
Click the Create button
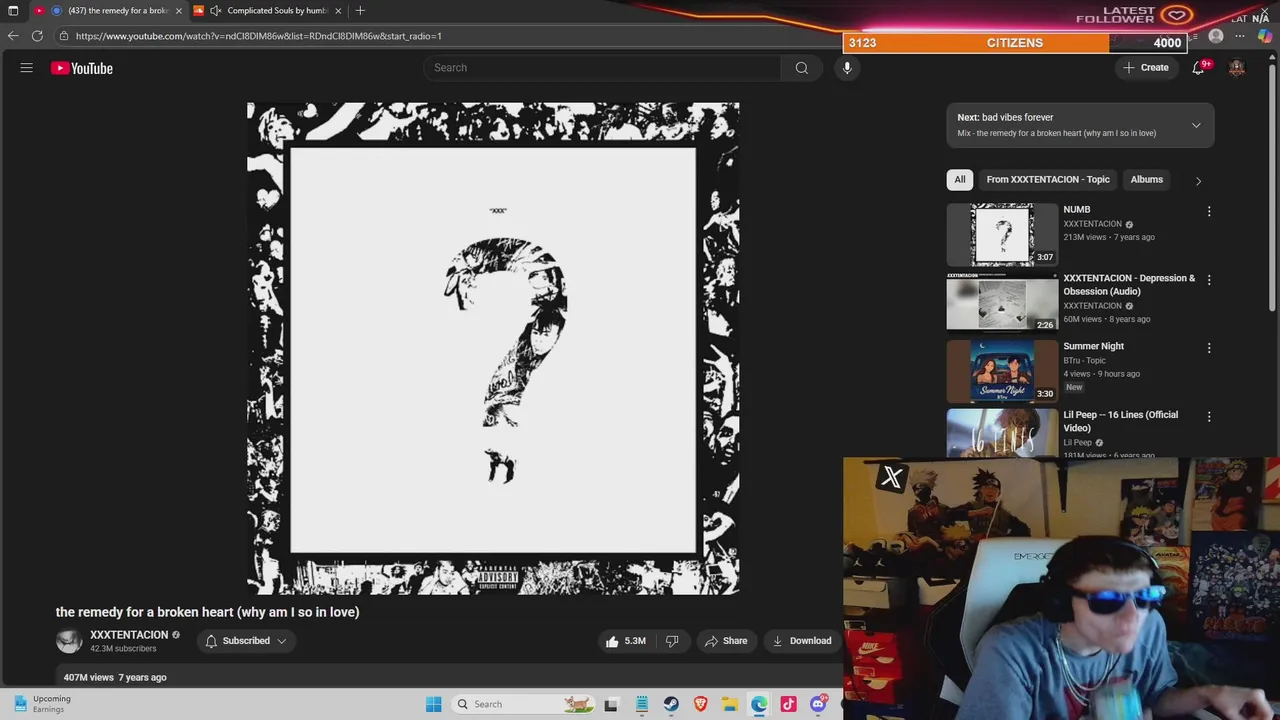[x=1145, y=68]
